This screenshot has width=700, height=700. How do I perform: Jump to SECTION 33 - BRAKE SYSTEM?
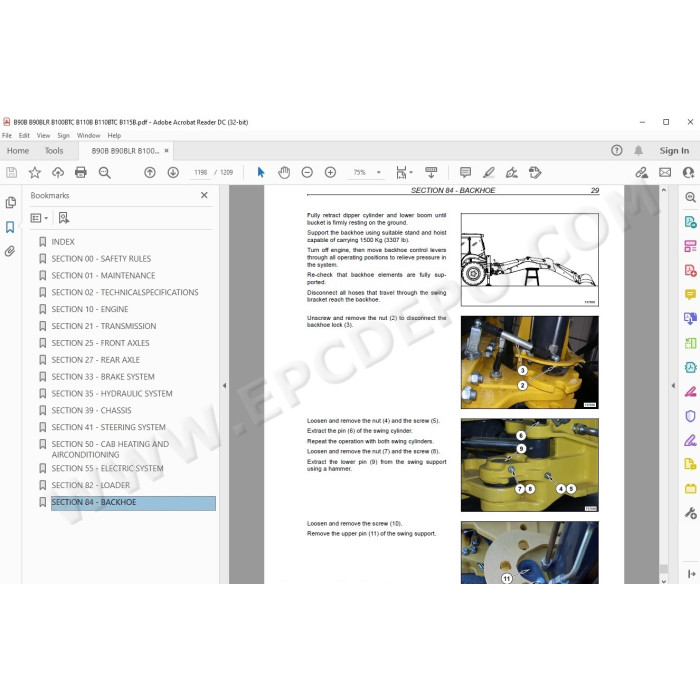click(103, 377)
